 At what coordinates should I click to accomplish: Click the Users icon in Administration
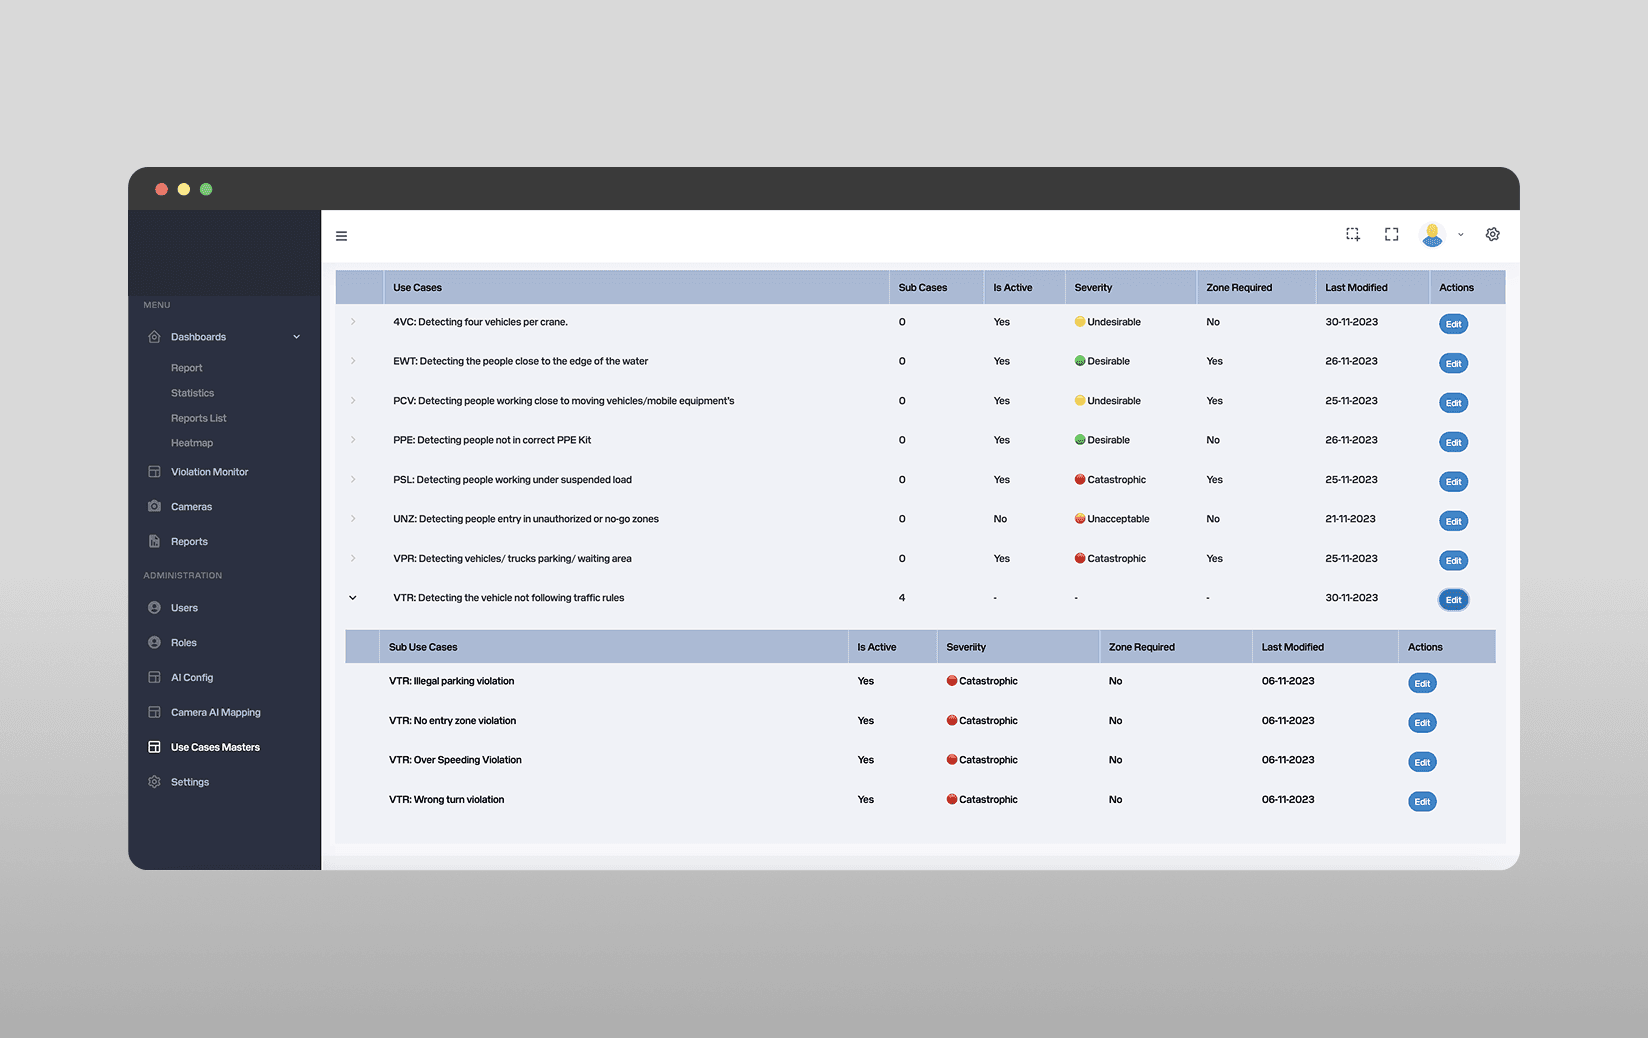[154, 607]
